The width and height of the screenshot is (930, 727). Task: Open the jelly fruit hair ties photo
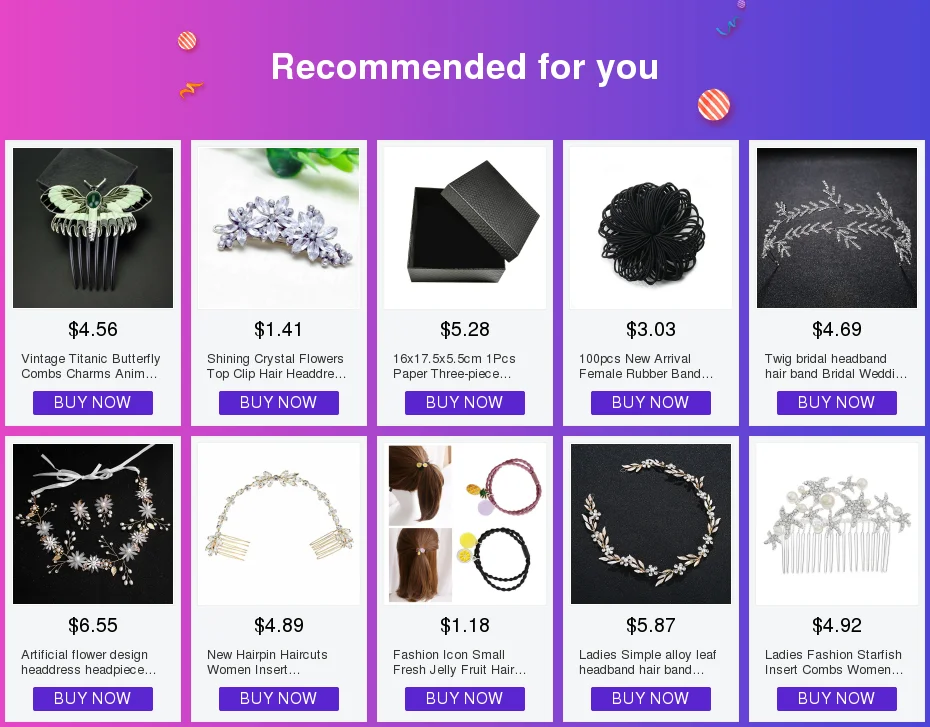(x=465, y=524)
